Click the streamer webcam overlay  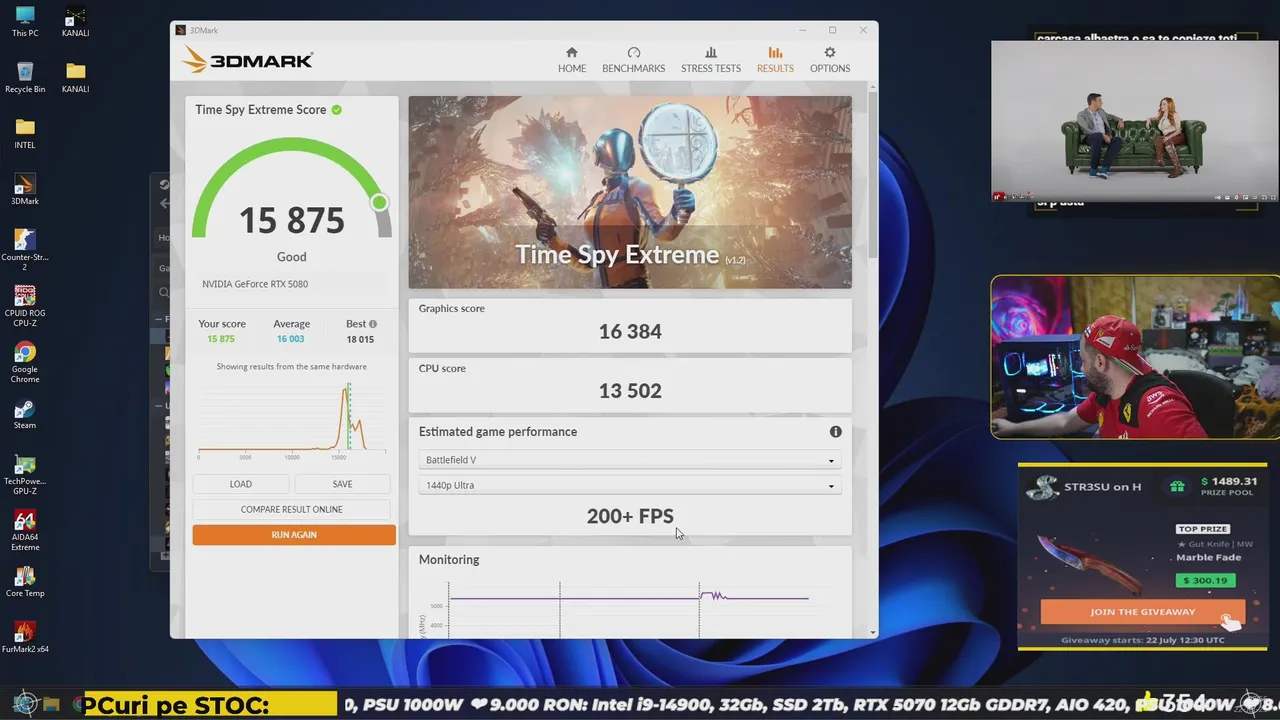coord(1135,357)
